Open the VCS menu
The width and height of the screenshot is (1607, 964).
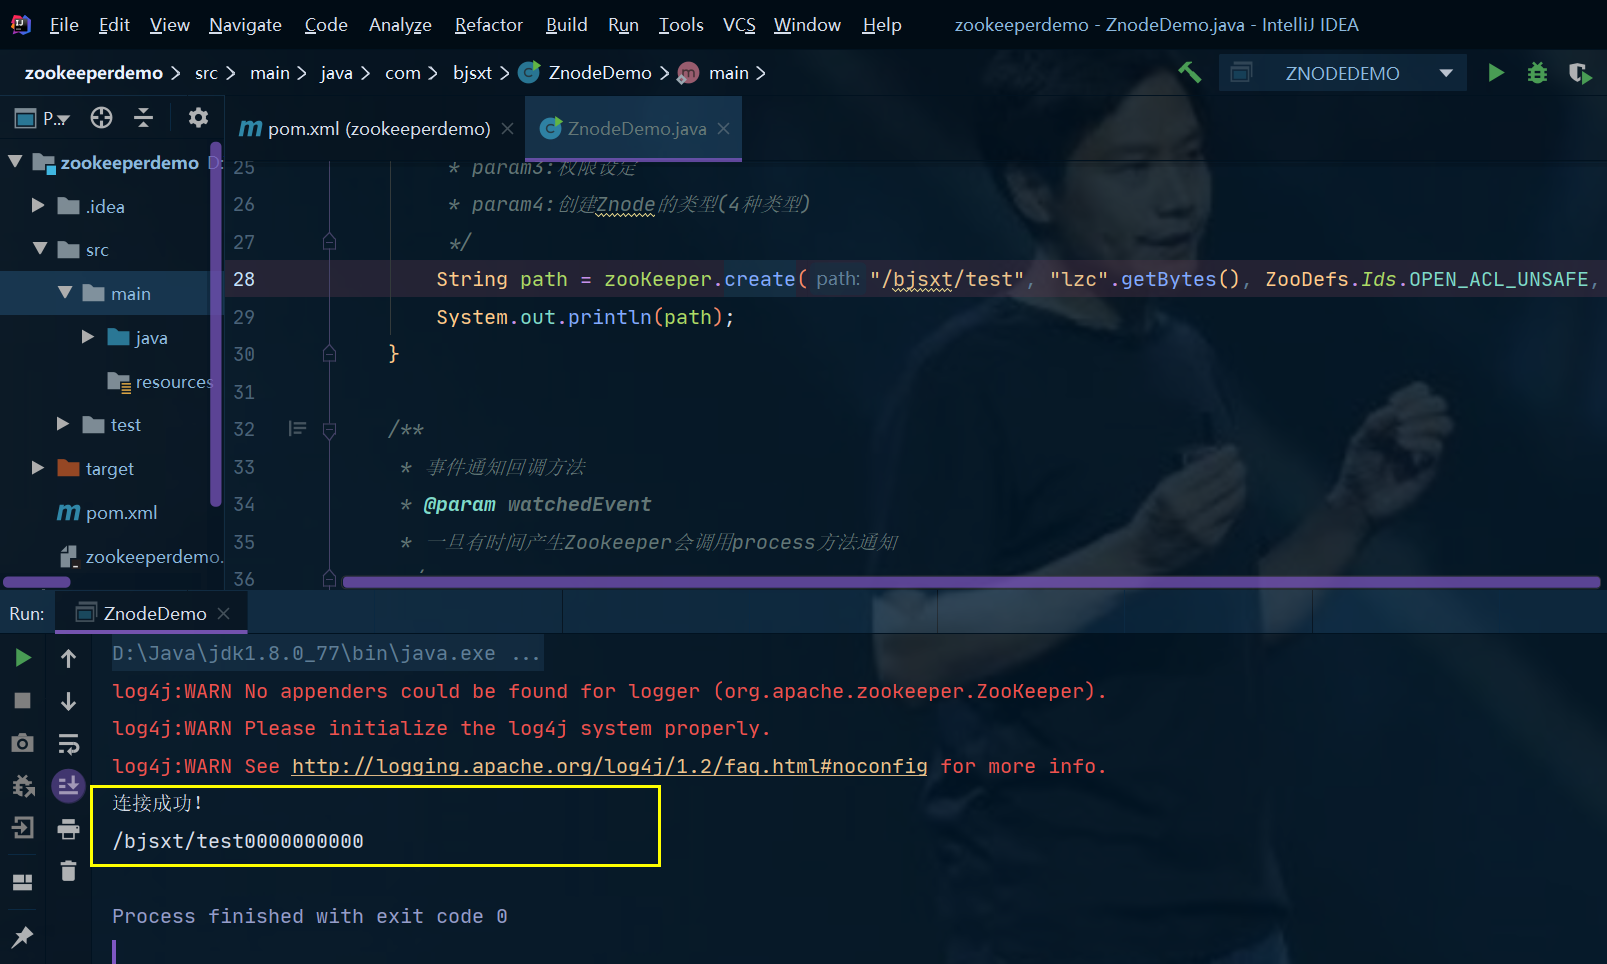click(739, 25)
